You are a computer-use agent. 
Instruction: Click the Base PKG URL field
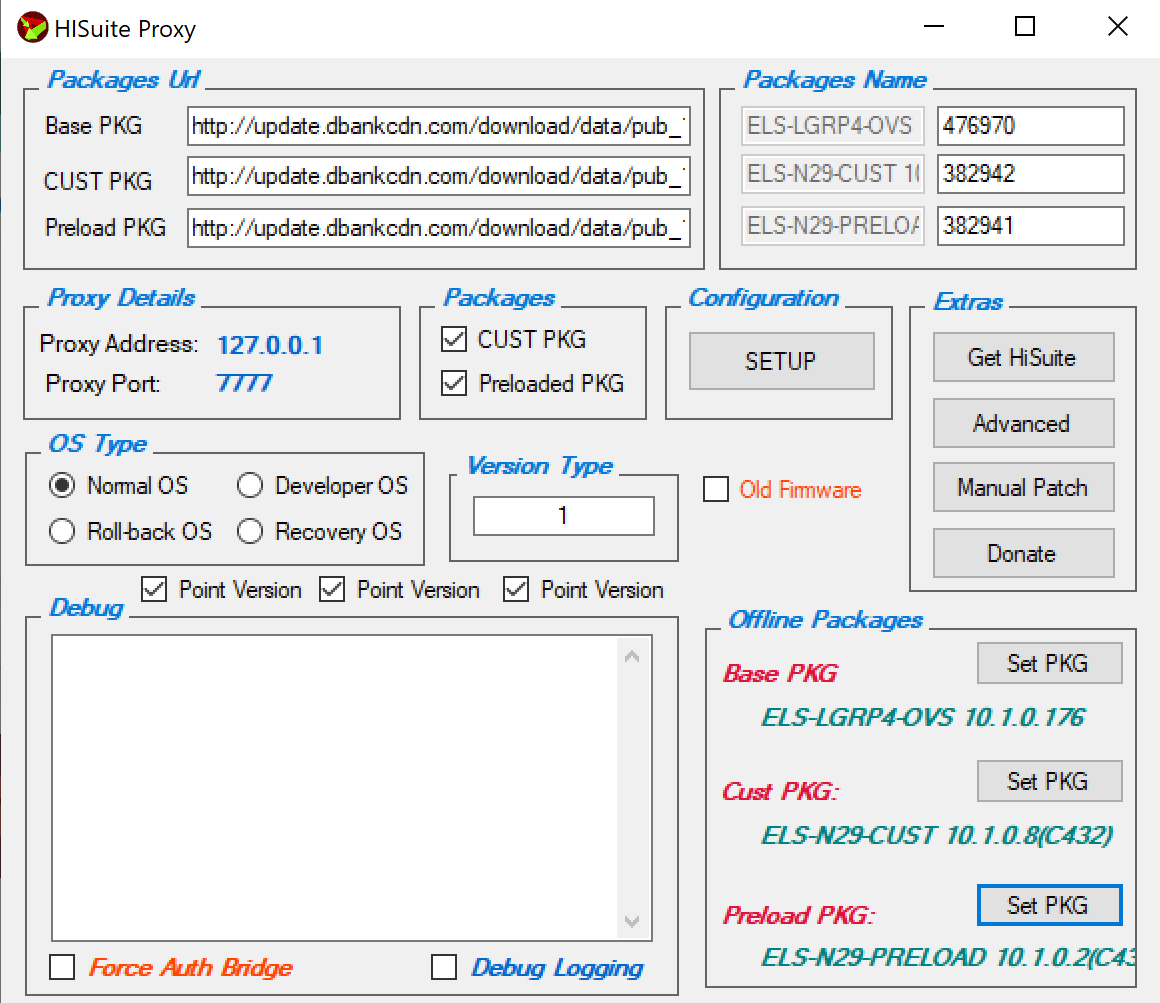439,126
